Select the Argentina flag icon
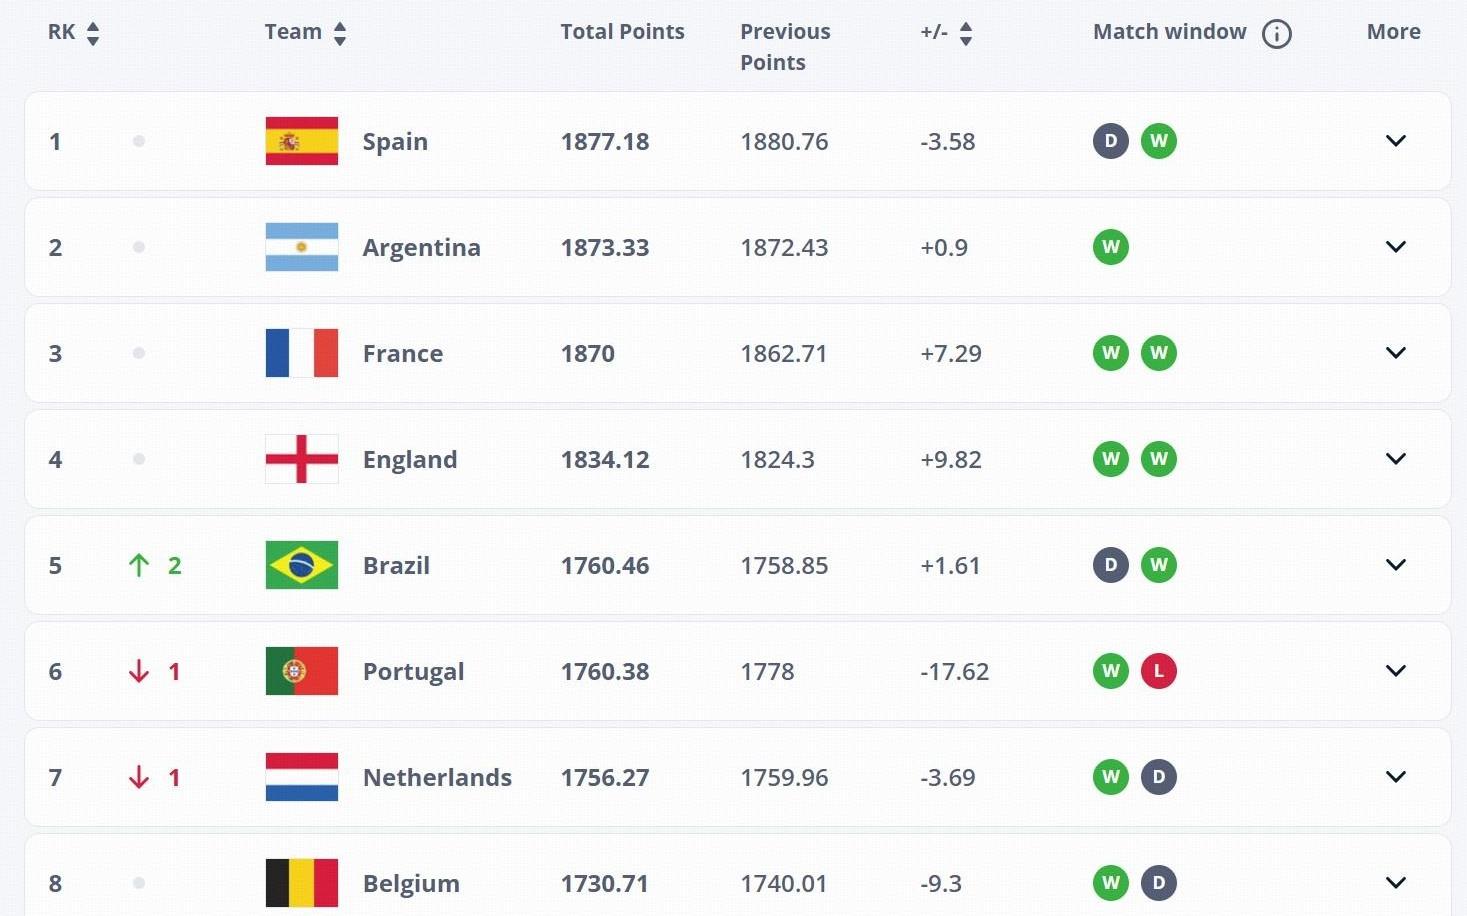Image resolution: width=1467 pixels, height=916 pixels. point(301,247)
